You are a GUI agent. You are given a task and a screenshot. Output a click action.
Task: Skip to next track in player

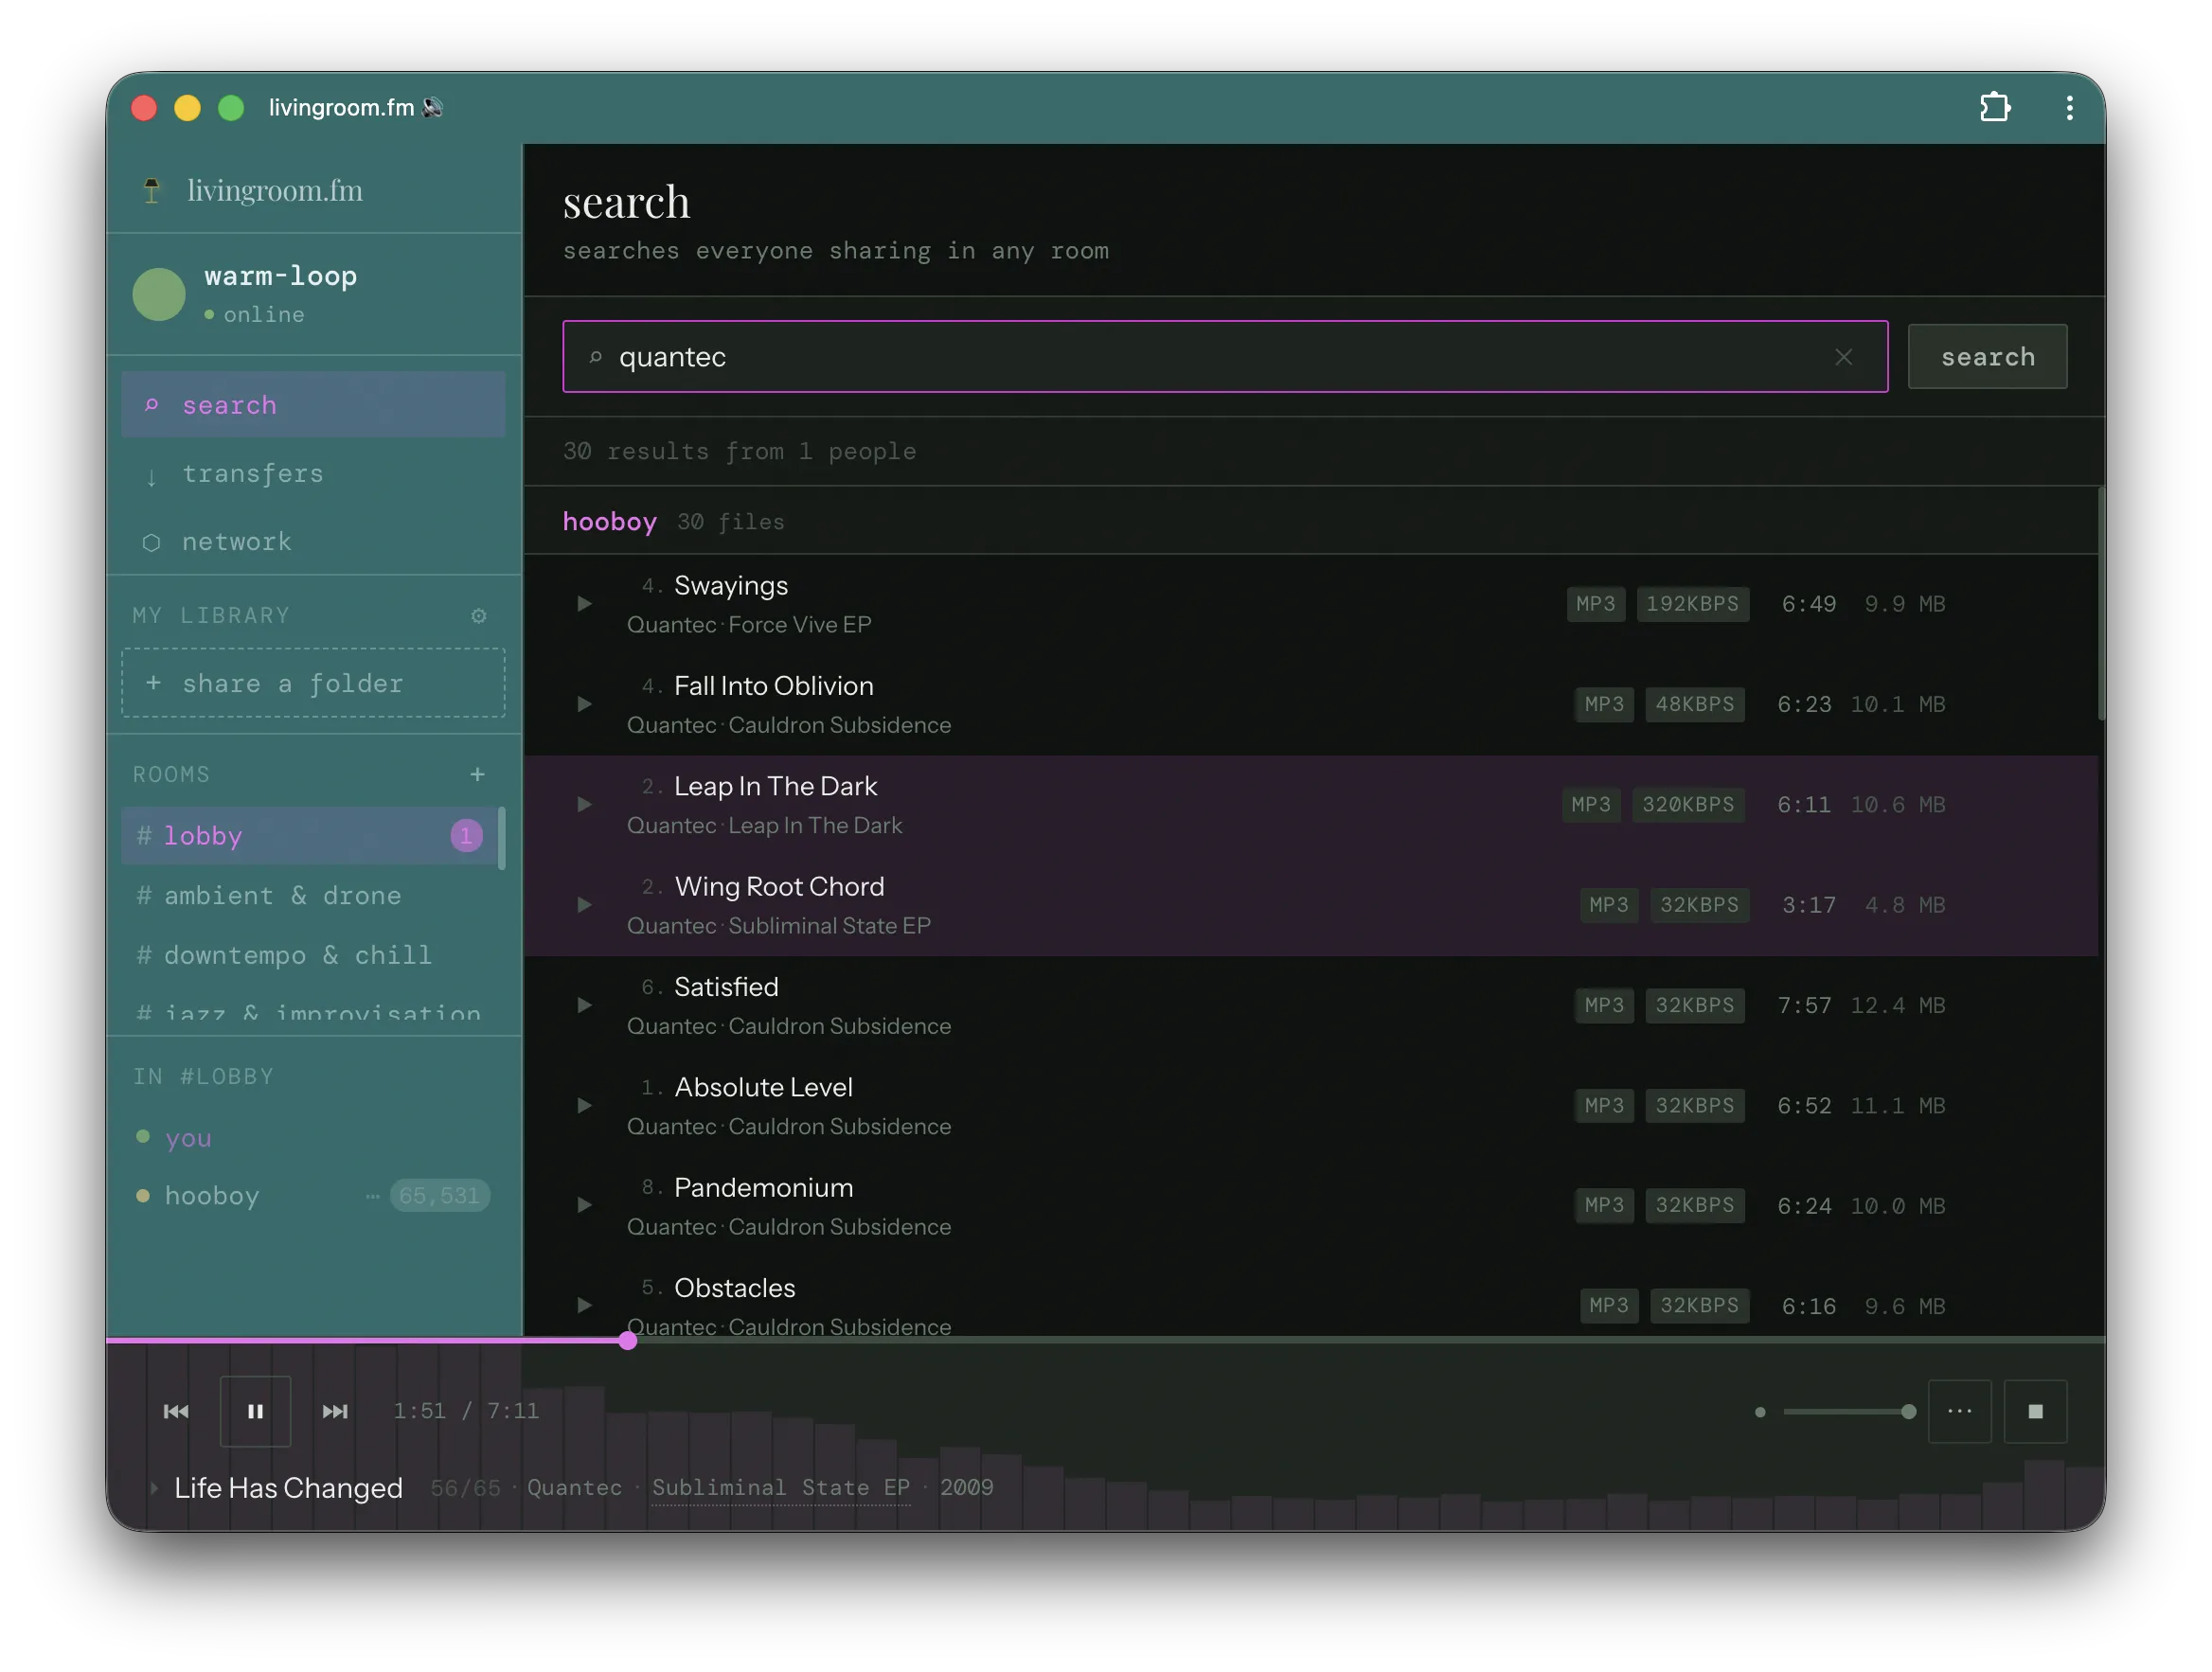[335, 1411]
